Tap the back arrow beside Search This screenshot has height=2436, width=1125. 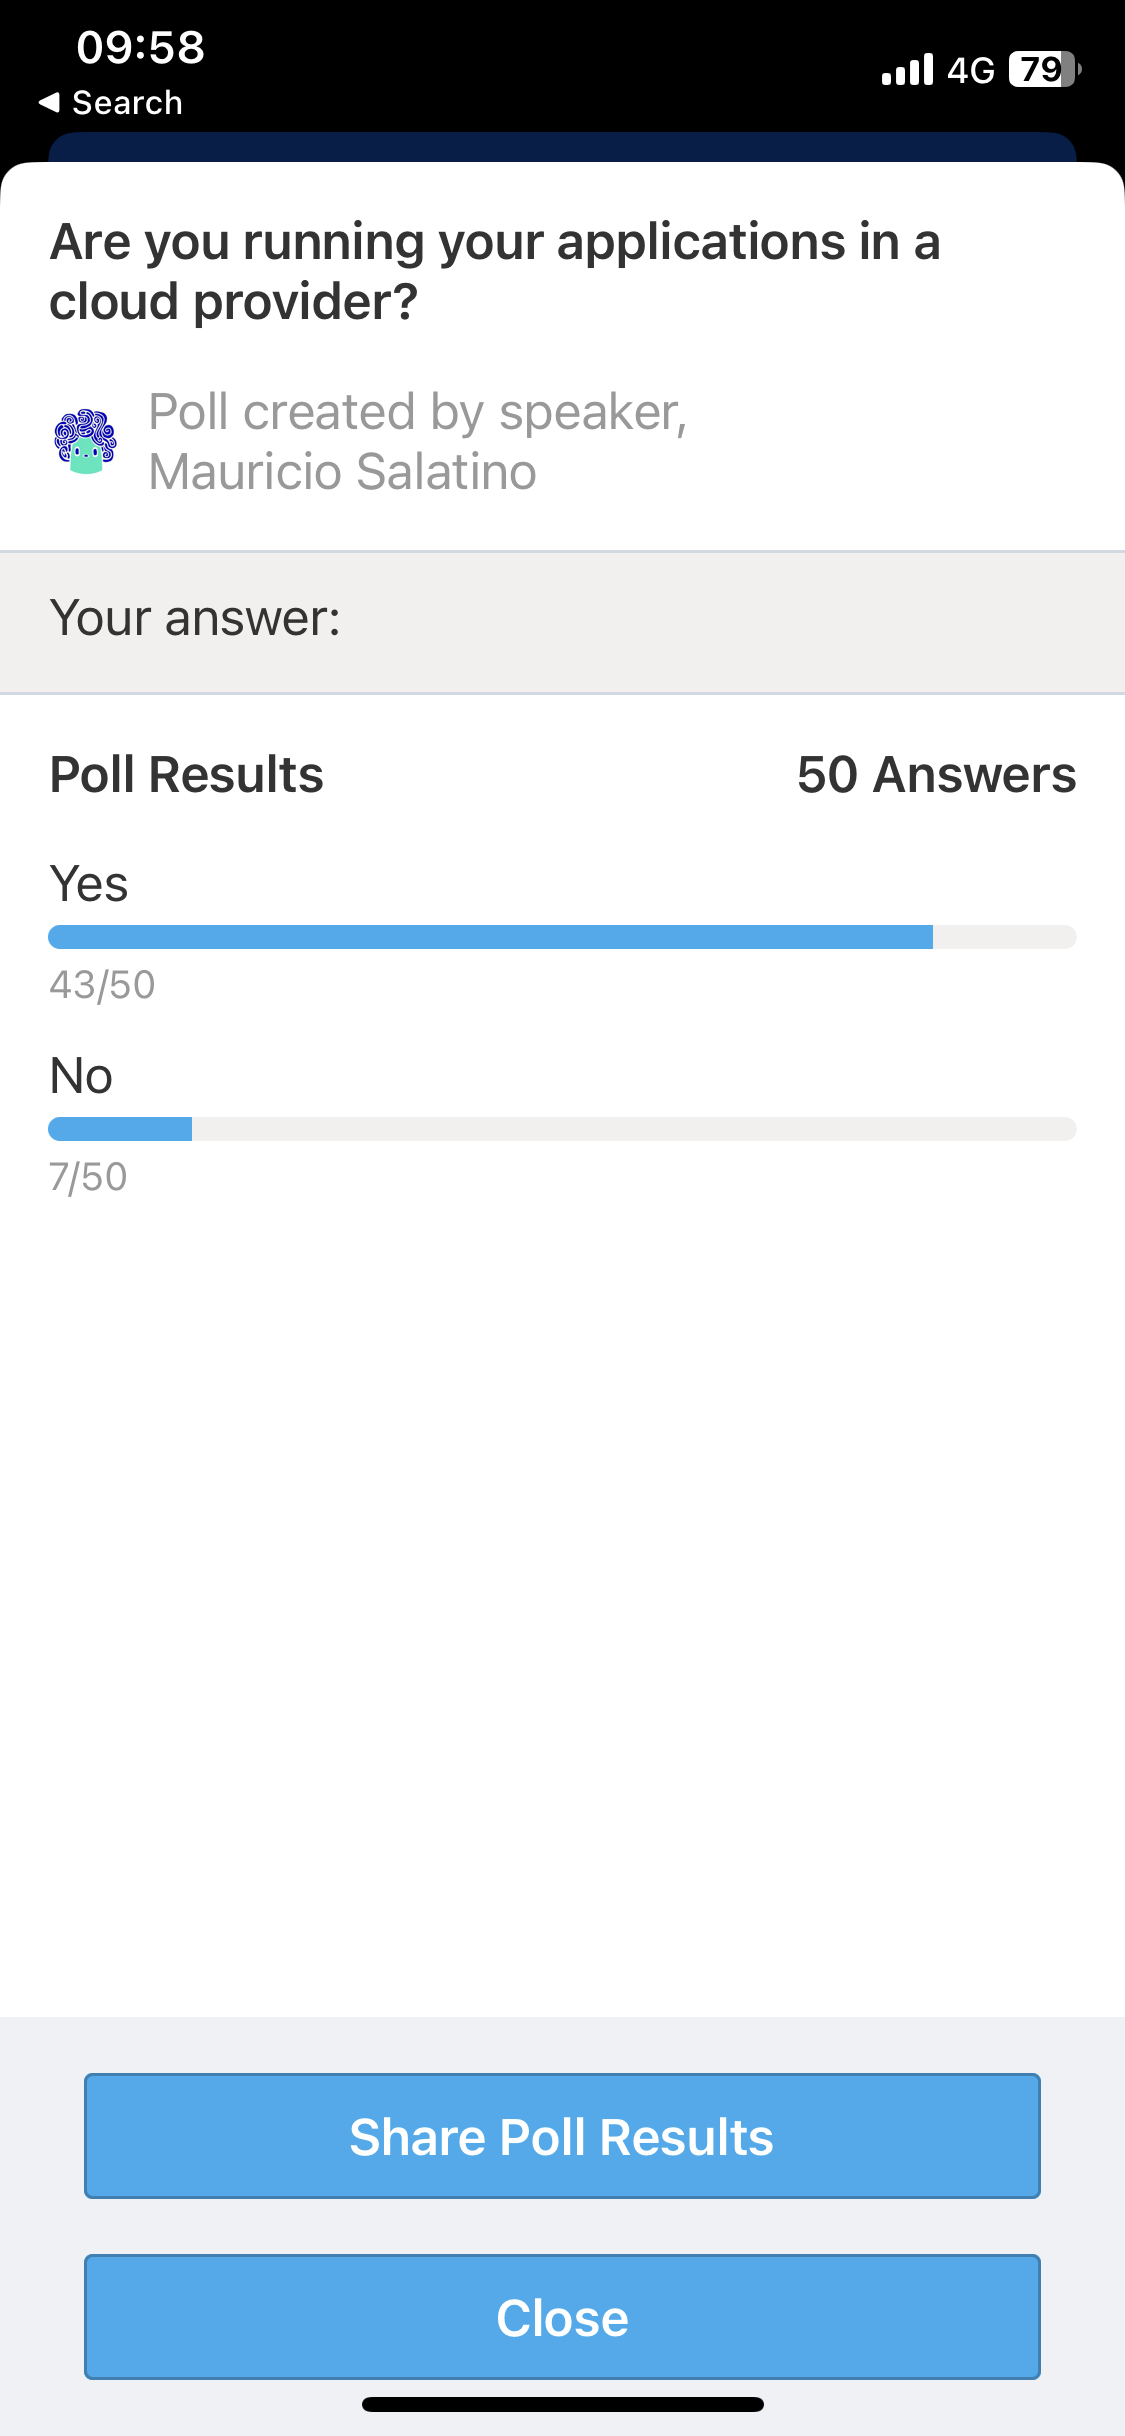click(x=49, y=102)
